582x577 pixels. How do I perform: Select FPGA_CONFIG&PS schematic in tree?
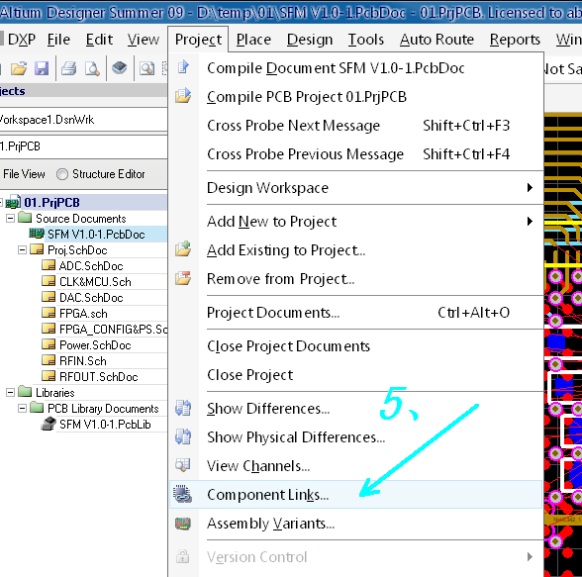tap(113, 329)
